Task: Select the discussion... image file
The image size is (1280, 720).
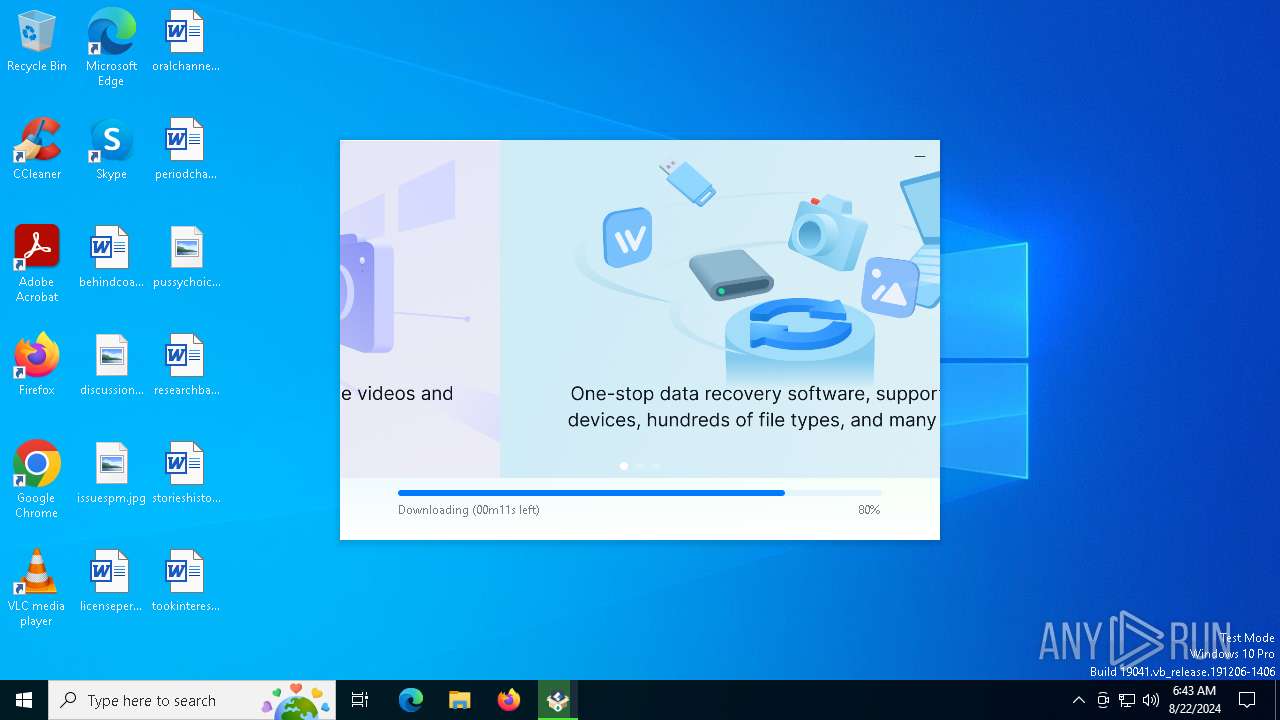Action: (x=111, y=366)
